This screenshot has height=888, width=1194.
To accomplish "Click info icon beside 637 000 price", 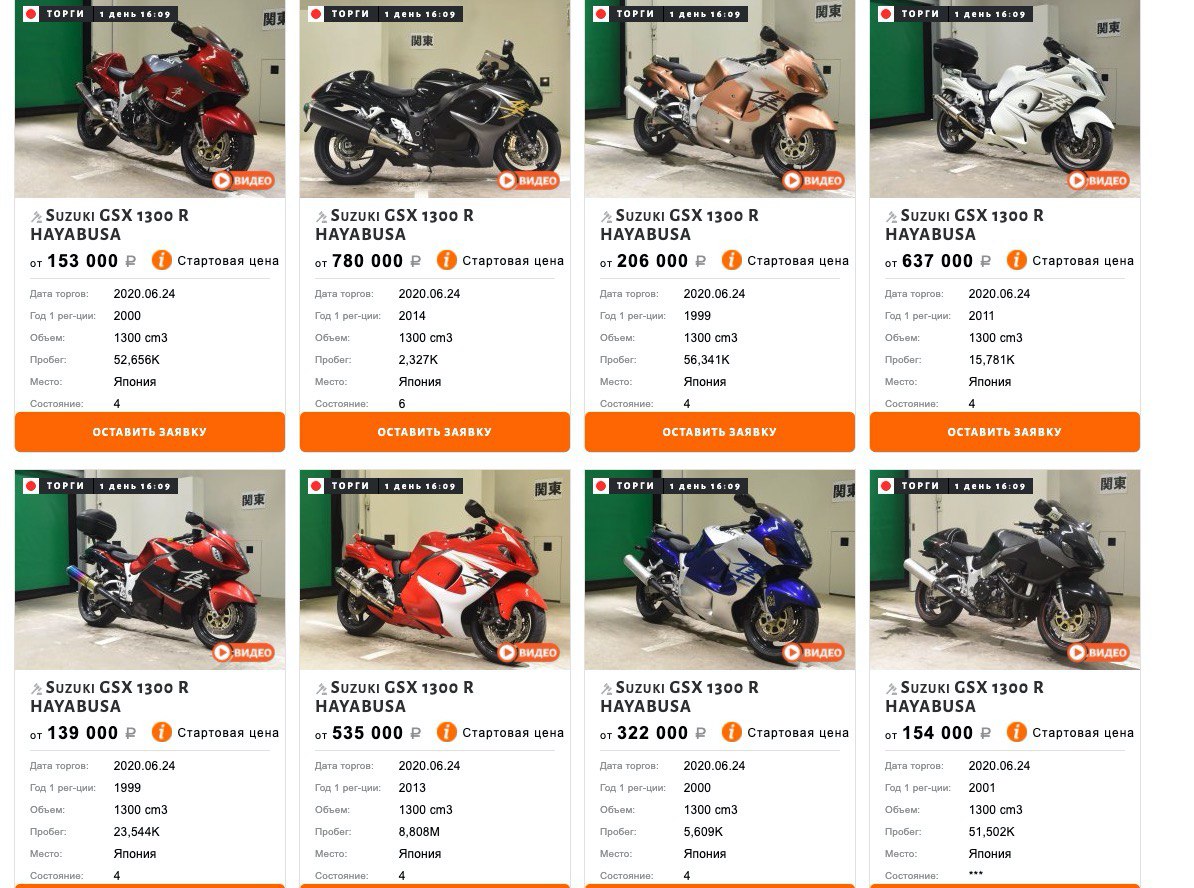I will [x=1017, y=260].
